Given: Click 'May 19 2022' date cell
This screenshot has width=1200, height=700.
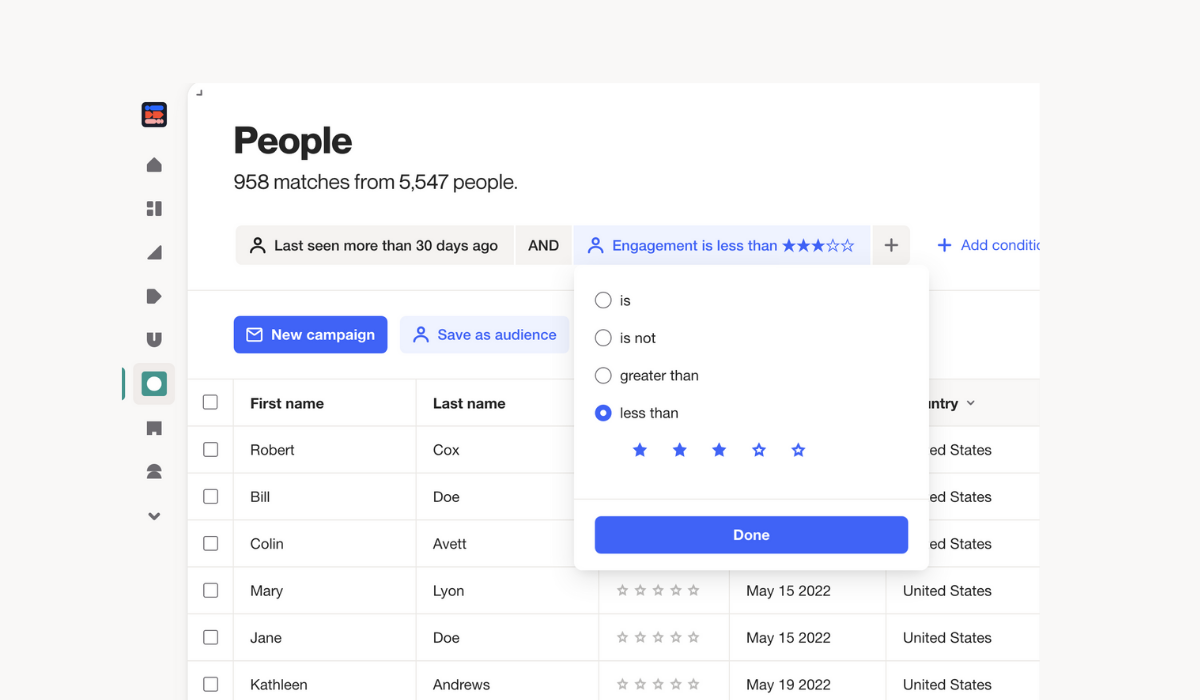Looking at the screenshot, I should click(788, 685).
